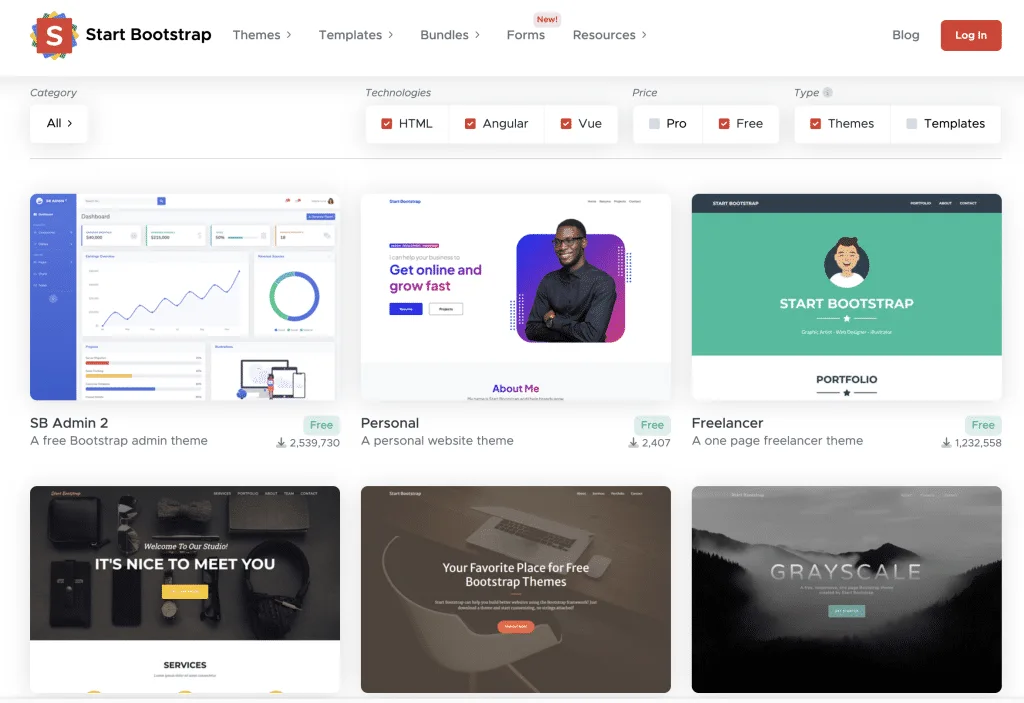Open the SB Admin 2 title link
Screen dimensions: 1024x703
click(x=69, y=423)
